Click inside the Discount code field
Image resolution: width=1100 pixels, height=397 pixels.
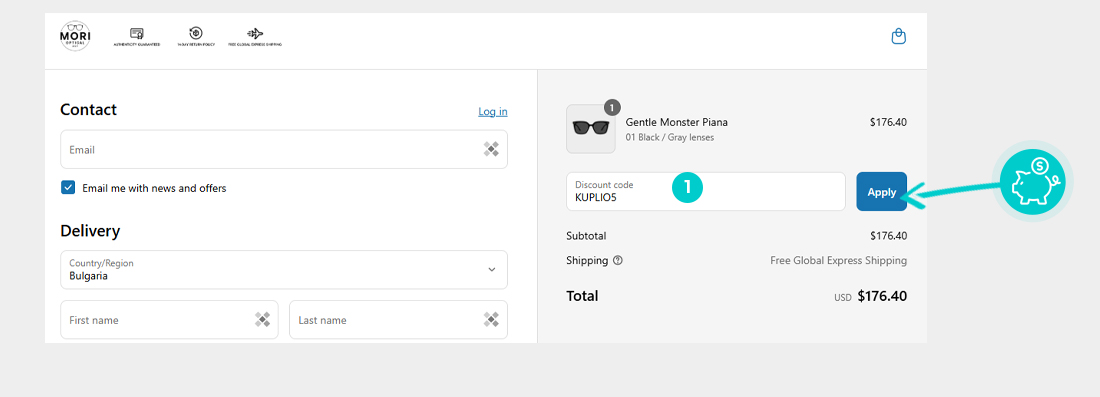click(706, 191)
